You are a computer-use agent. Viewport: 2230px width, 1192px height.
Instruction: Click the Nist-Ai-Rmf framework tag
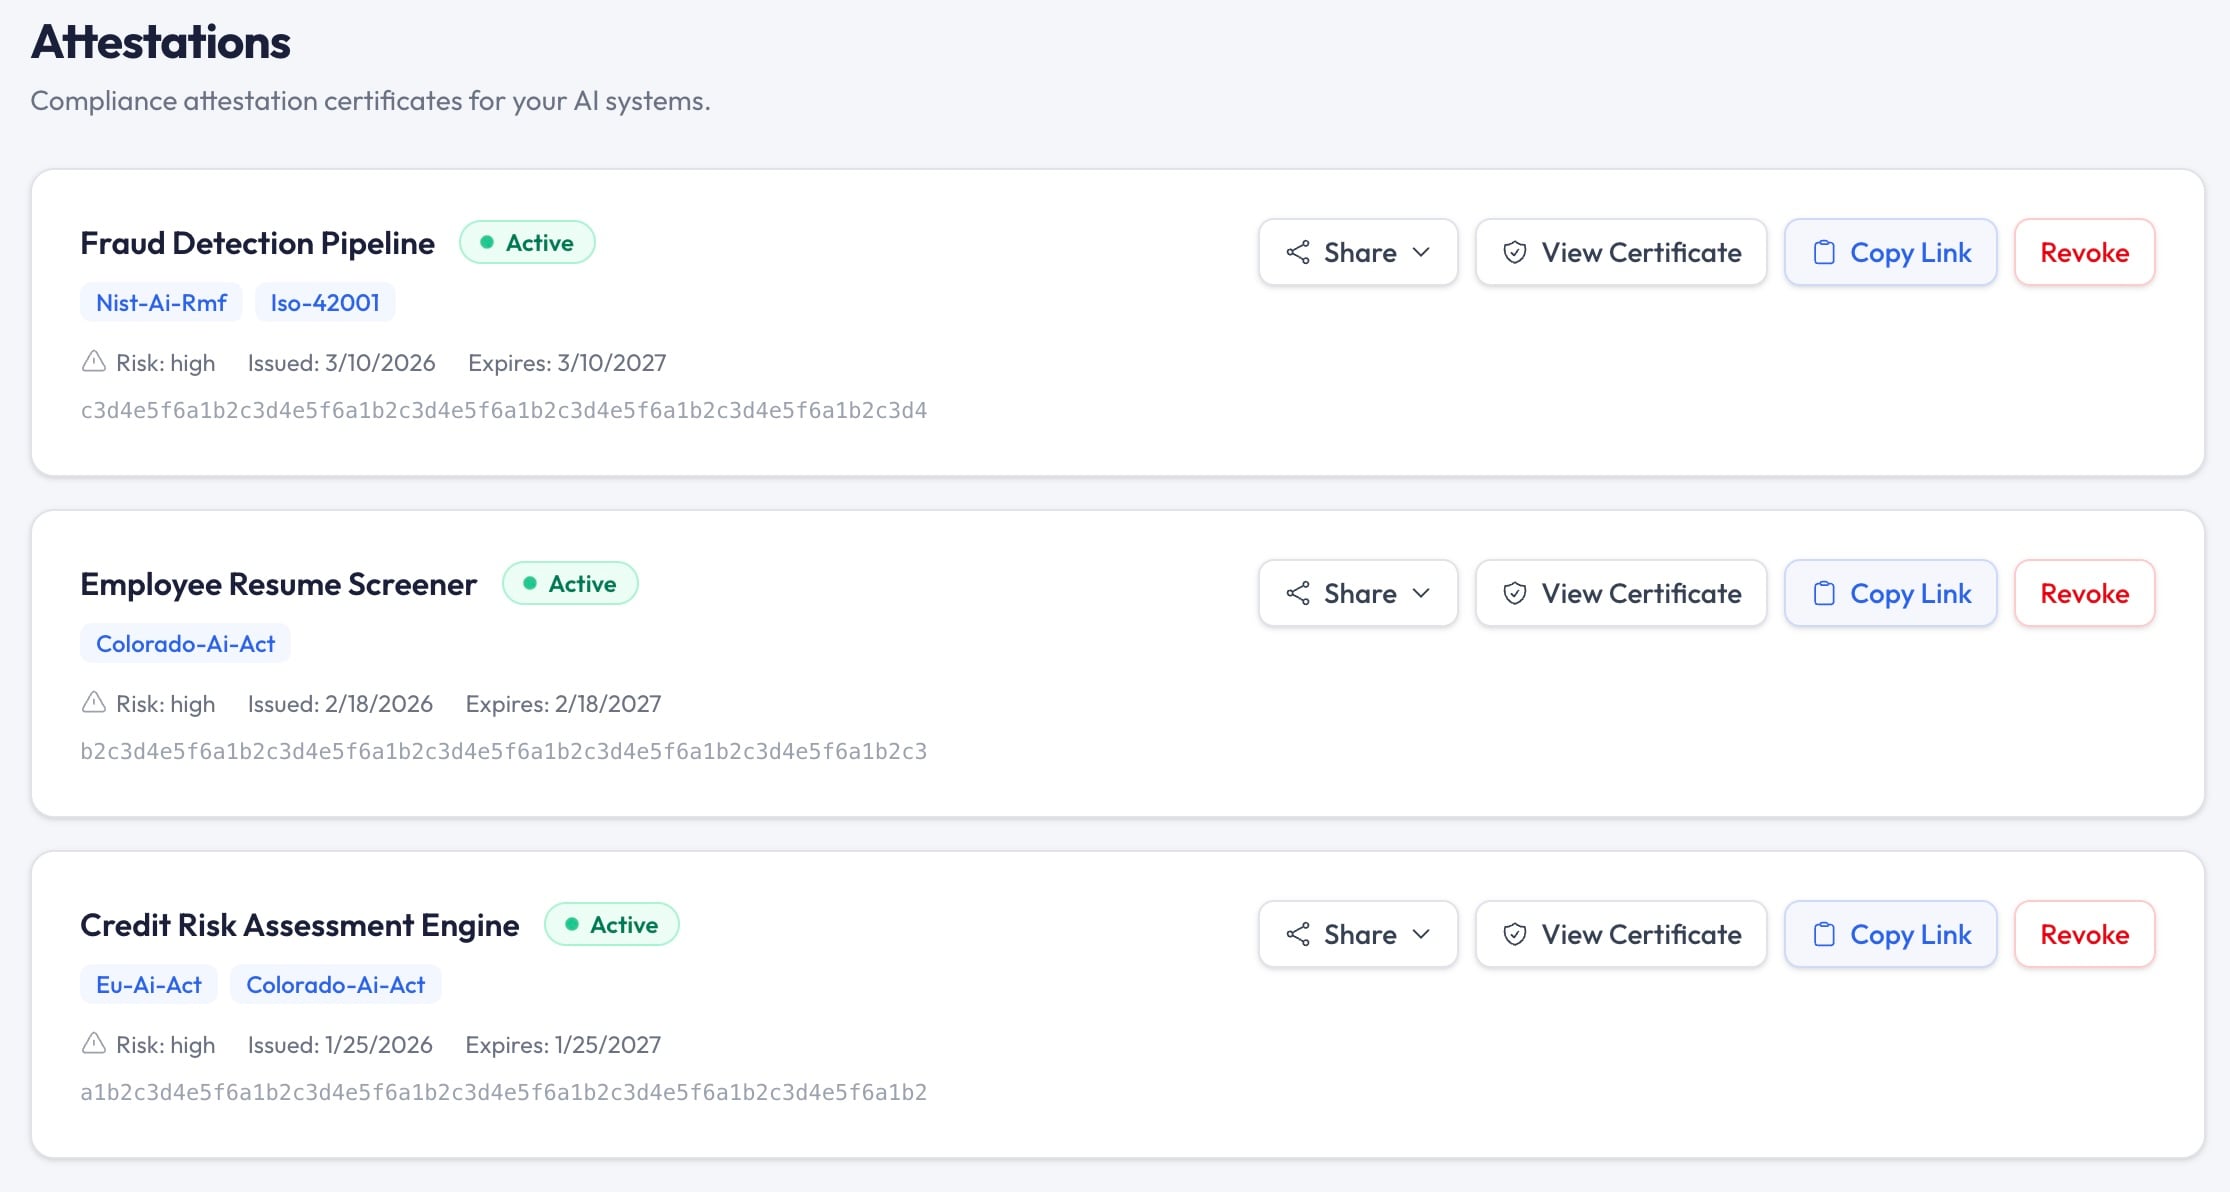(x=161, y=302)
